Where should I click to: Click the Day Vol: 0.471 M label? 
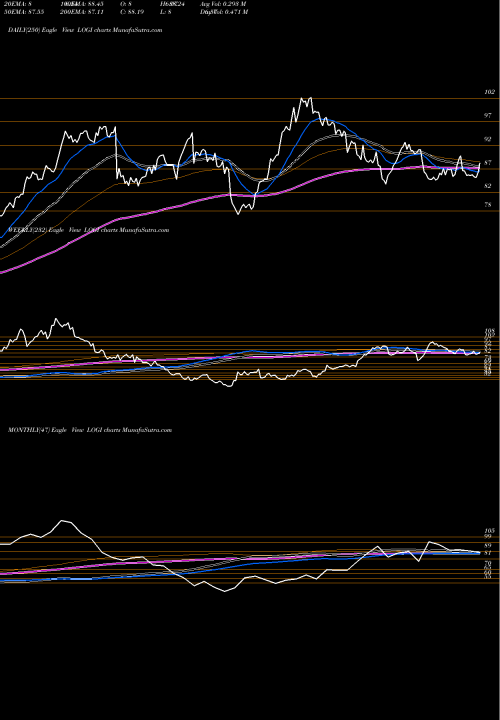(x=224, y=12)
